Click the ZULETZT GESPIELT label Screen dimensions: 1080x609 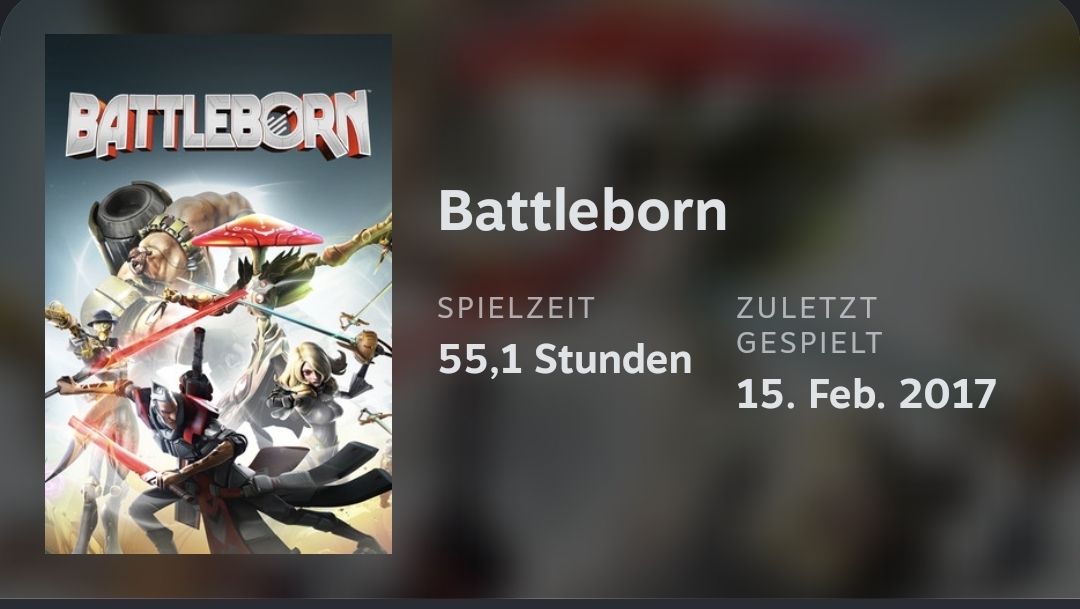coord(809,325)
